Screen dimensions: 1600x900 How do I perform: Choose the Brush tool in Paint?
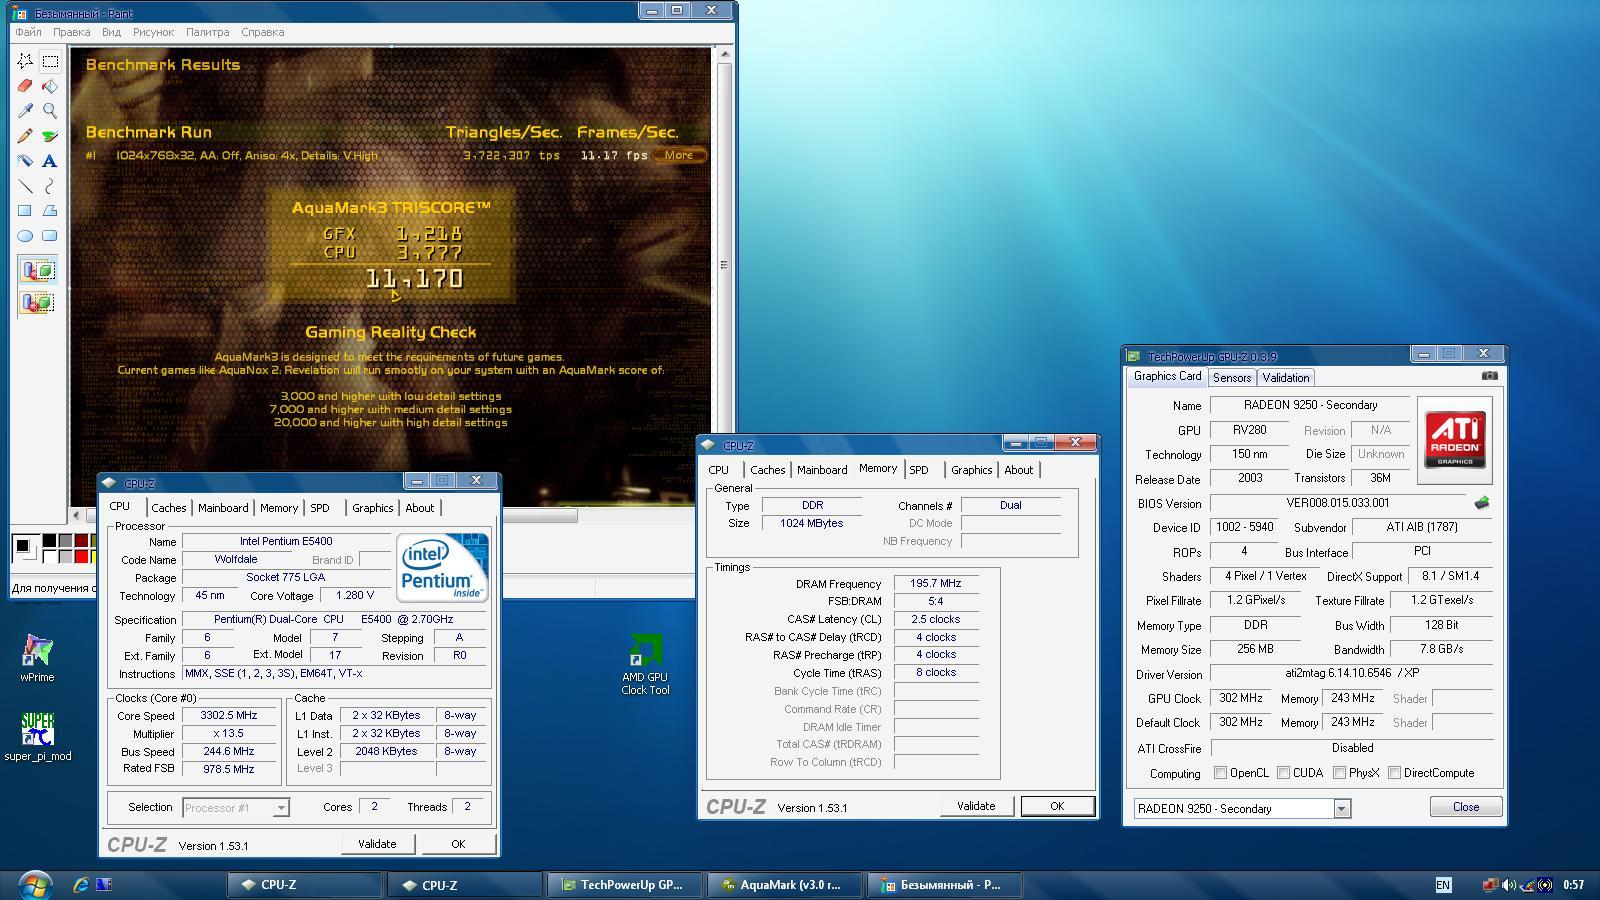[49, 136]
